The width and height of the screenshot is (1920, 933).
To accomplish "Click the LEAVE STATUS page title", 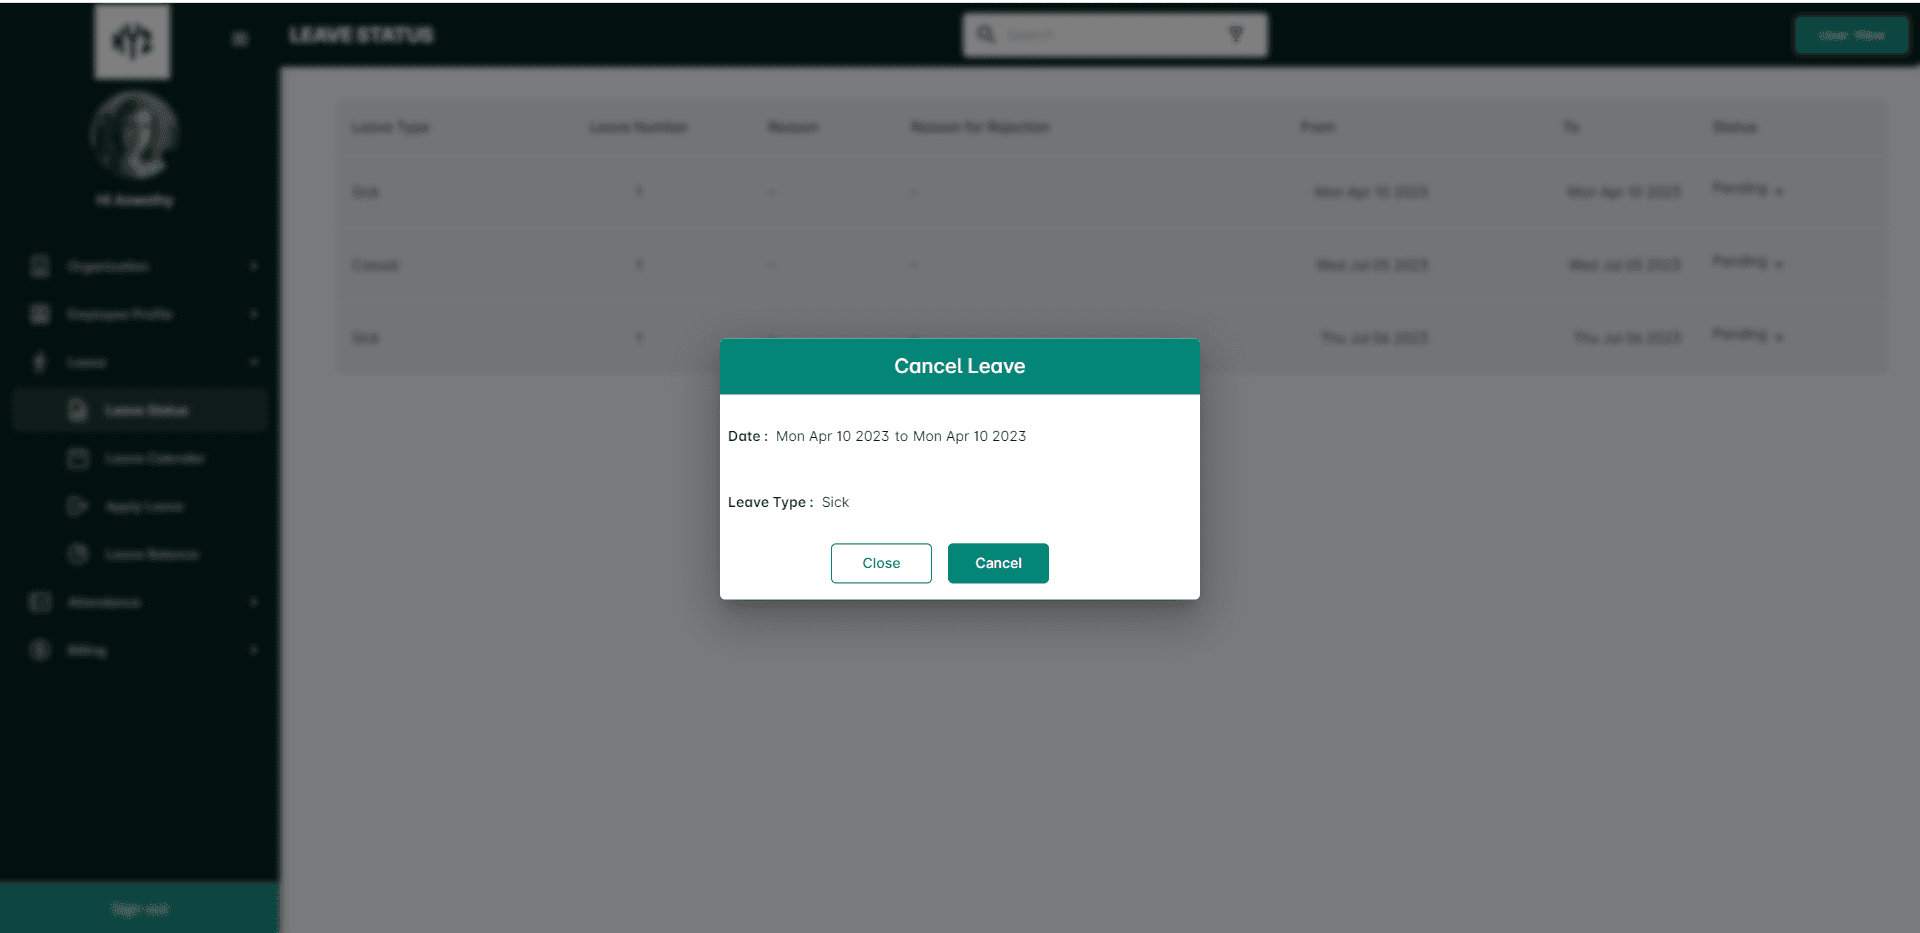I will [361, 35].
